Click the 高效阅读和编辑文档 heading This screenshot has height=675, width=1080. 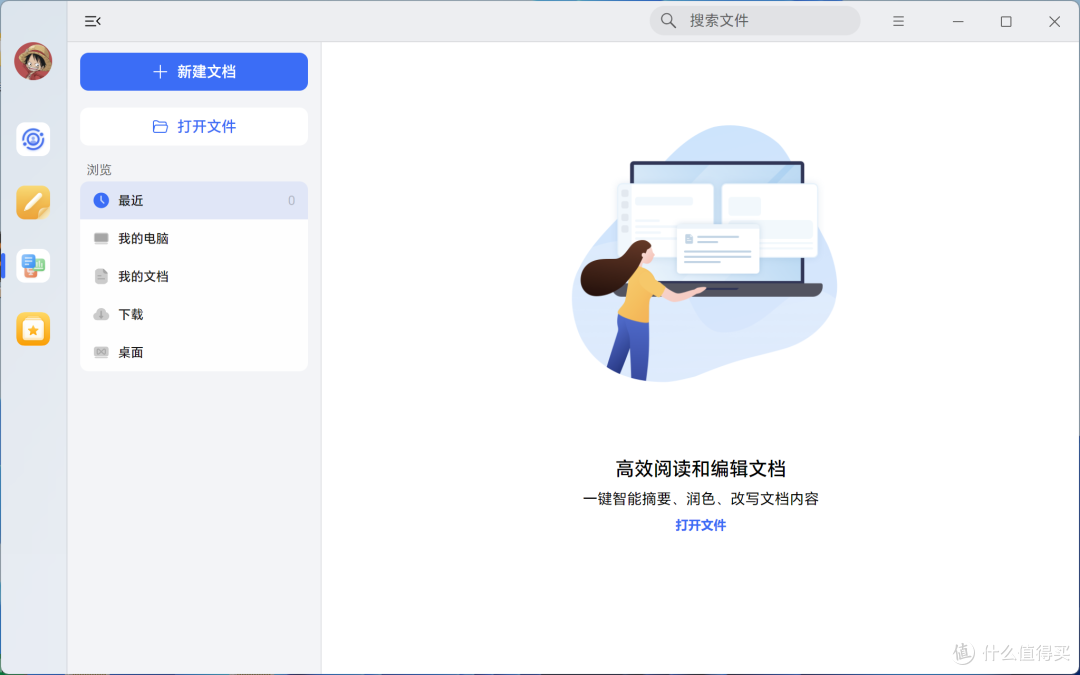(x=700, y=469)
